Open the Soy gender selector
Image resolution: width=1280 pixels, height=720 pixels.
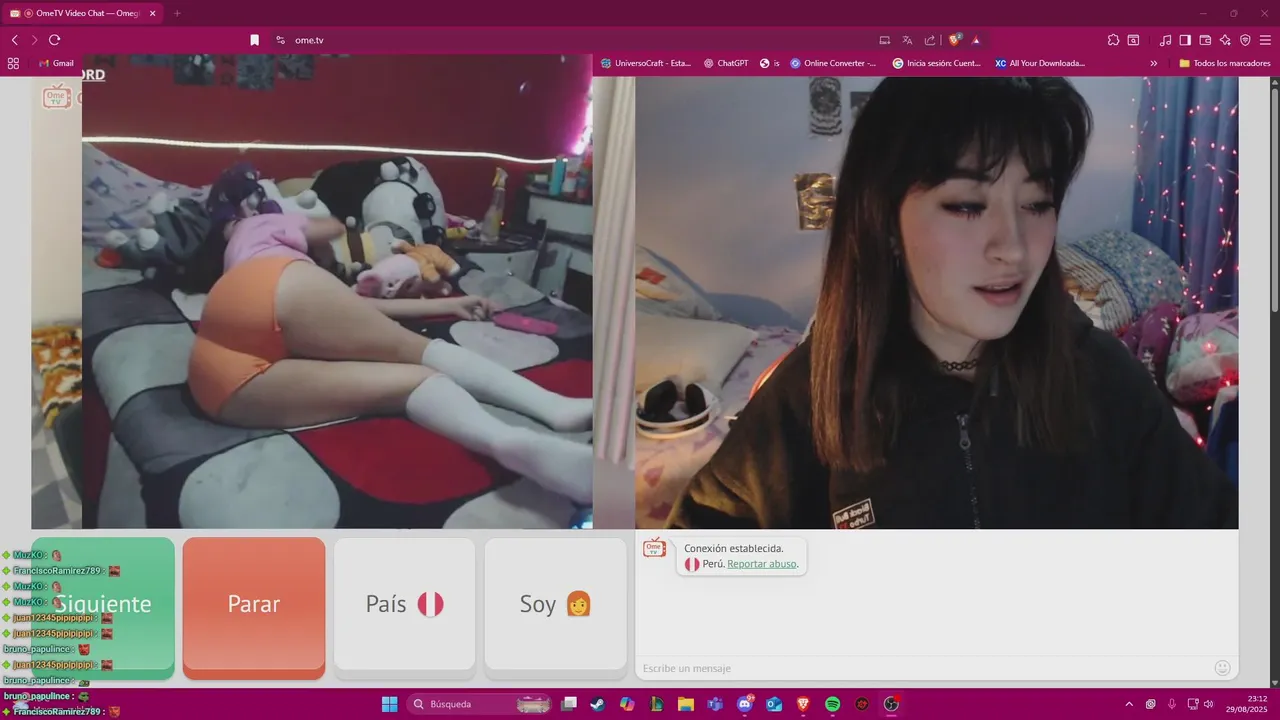pyautogui.click(x=556, y=604)
